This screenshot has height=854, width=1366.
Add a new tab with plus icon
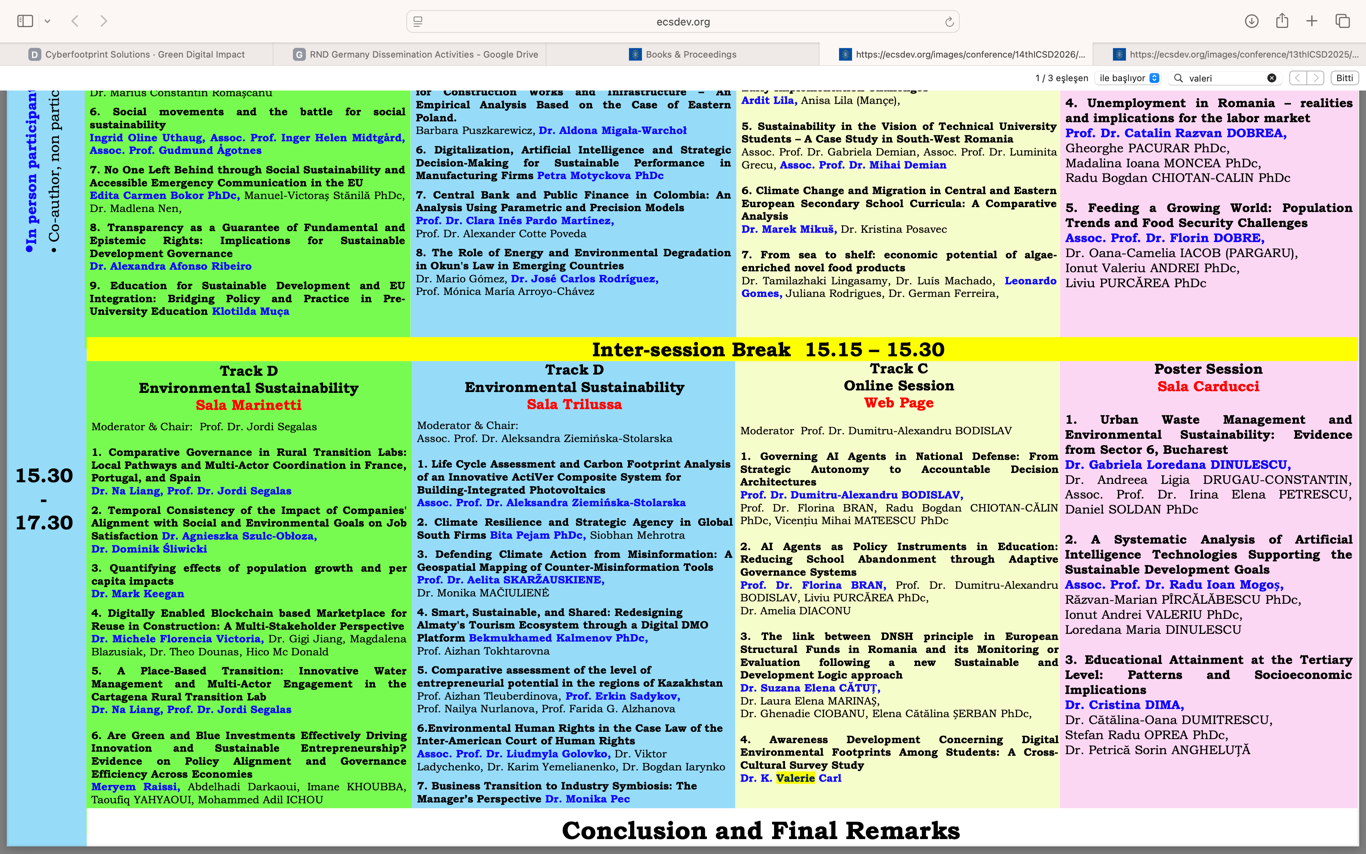coord(1311,21)
